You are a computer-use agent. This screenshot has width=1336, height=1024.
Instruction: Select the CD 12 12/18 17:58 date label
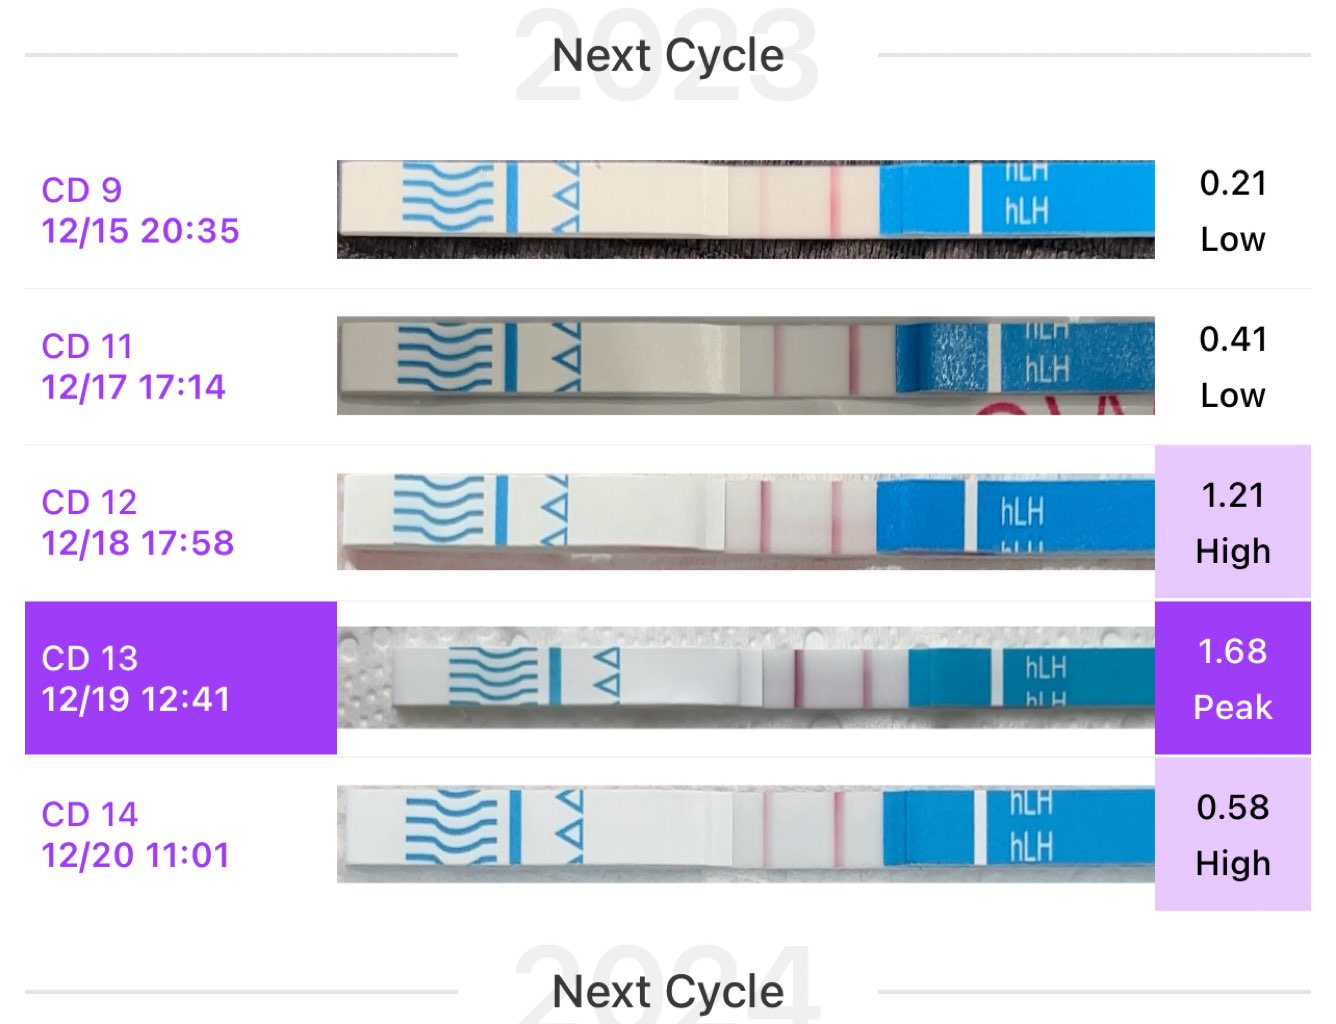click(138, 522)
